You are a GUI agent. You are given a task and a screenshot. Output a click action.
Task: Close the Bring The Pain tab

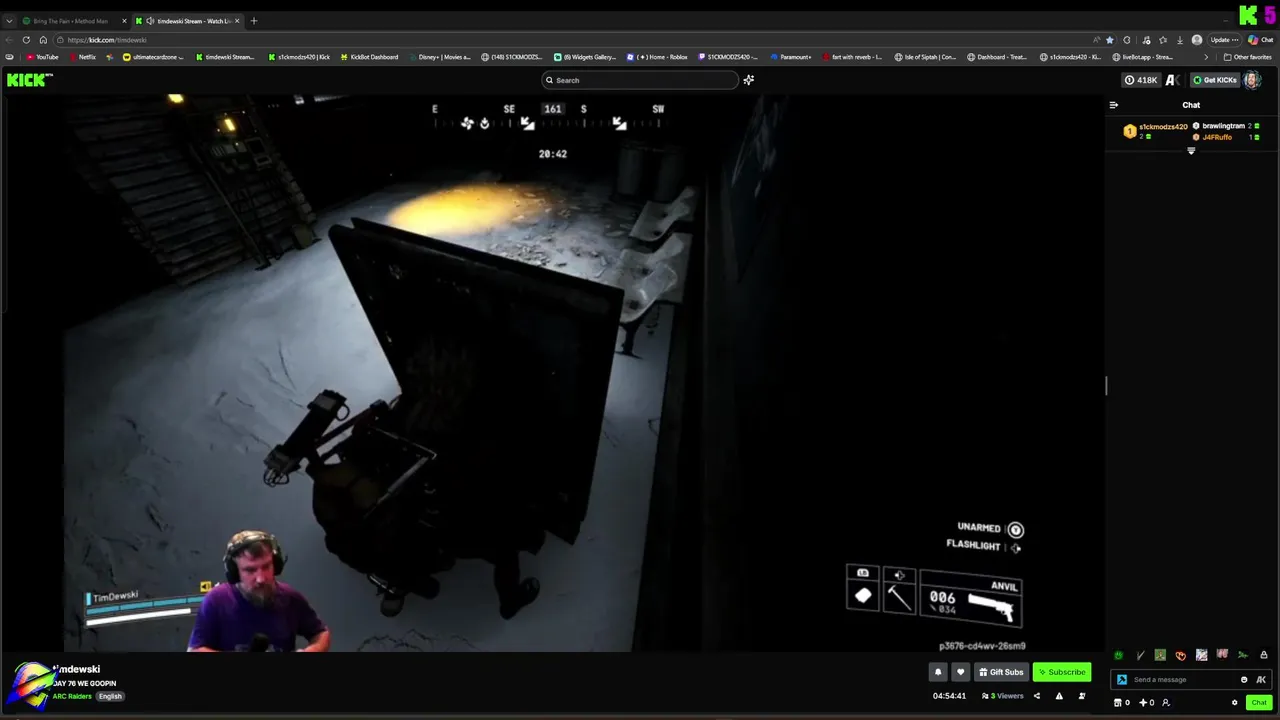124,21
